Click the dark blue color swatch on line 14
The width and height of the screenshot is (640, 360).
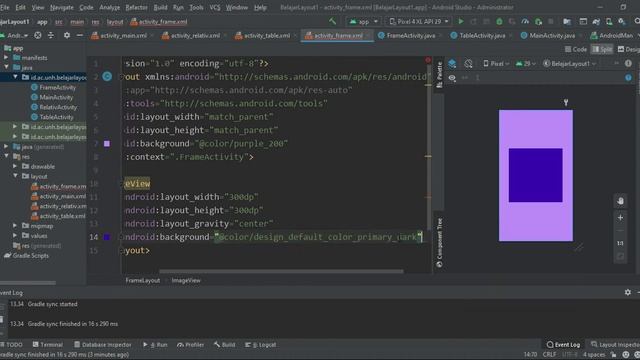(107, 237)
